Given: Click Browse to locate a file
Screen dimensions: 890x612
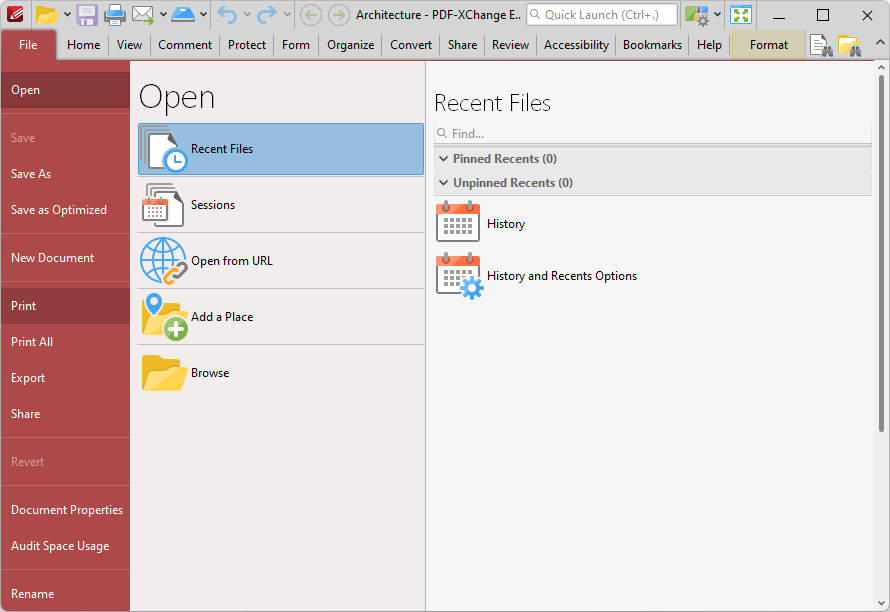Looking at the screenshot, I should pos(281,373).
